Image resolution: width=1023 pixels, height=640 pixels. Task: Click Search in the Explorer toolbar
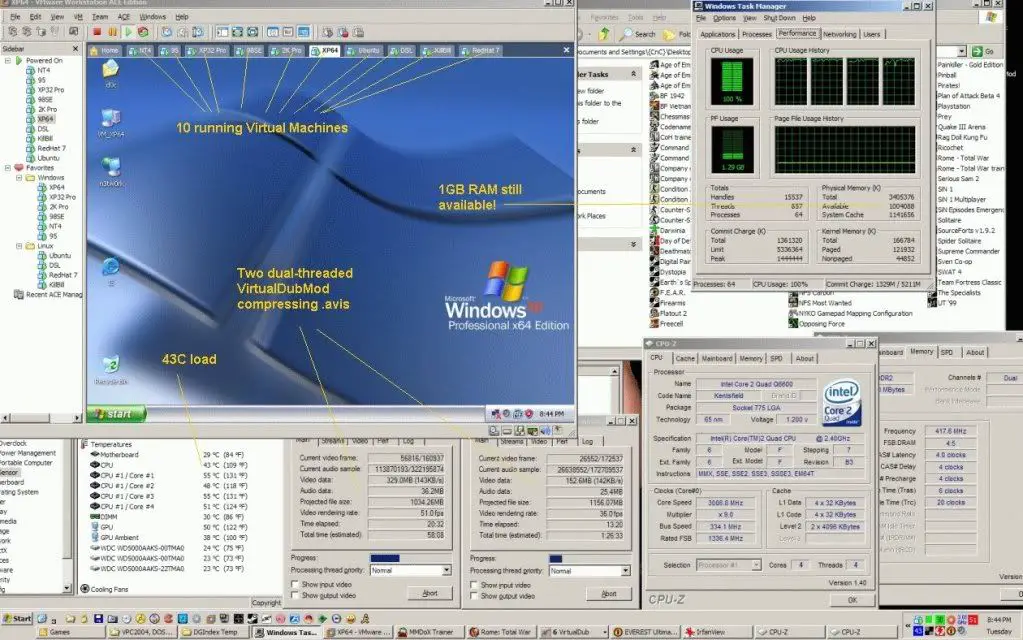(x=638, y=34)
